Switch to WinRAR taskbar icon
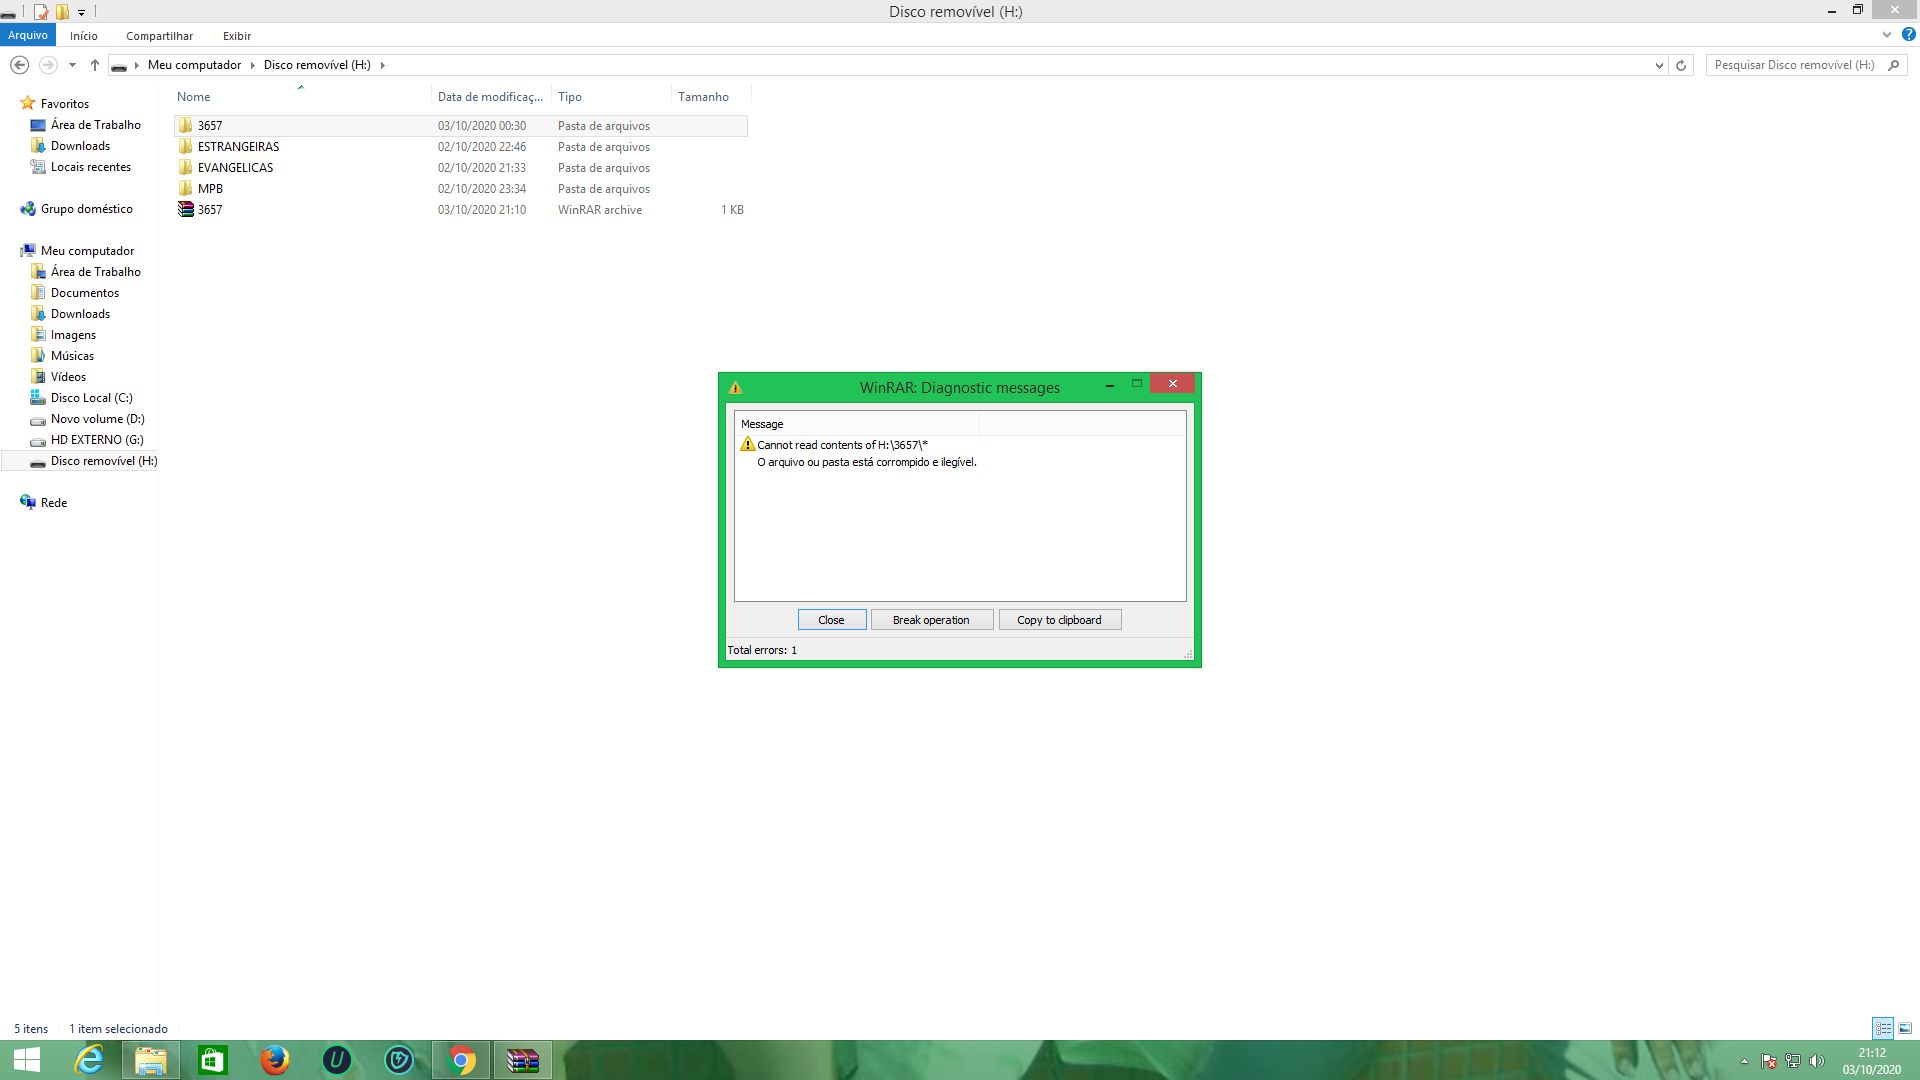This screenshot has width=1920, height=1080. point(523,1060)
